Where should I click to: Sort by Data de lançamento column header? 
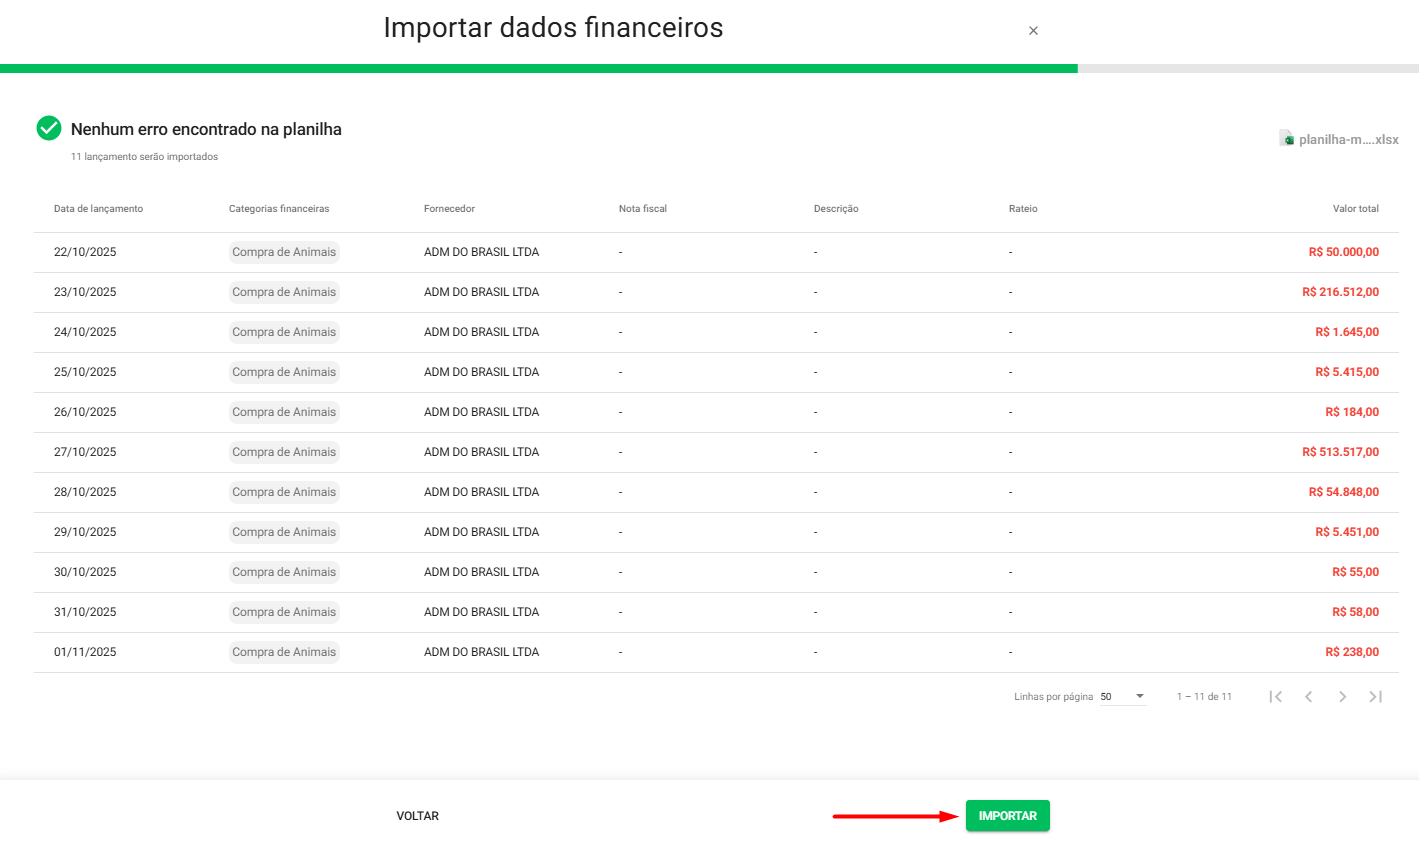98,209
